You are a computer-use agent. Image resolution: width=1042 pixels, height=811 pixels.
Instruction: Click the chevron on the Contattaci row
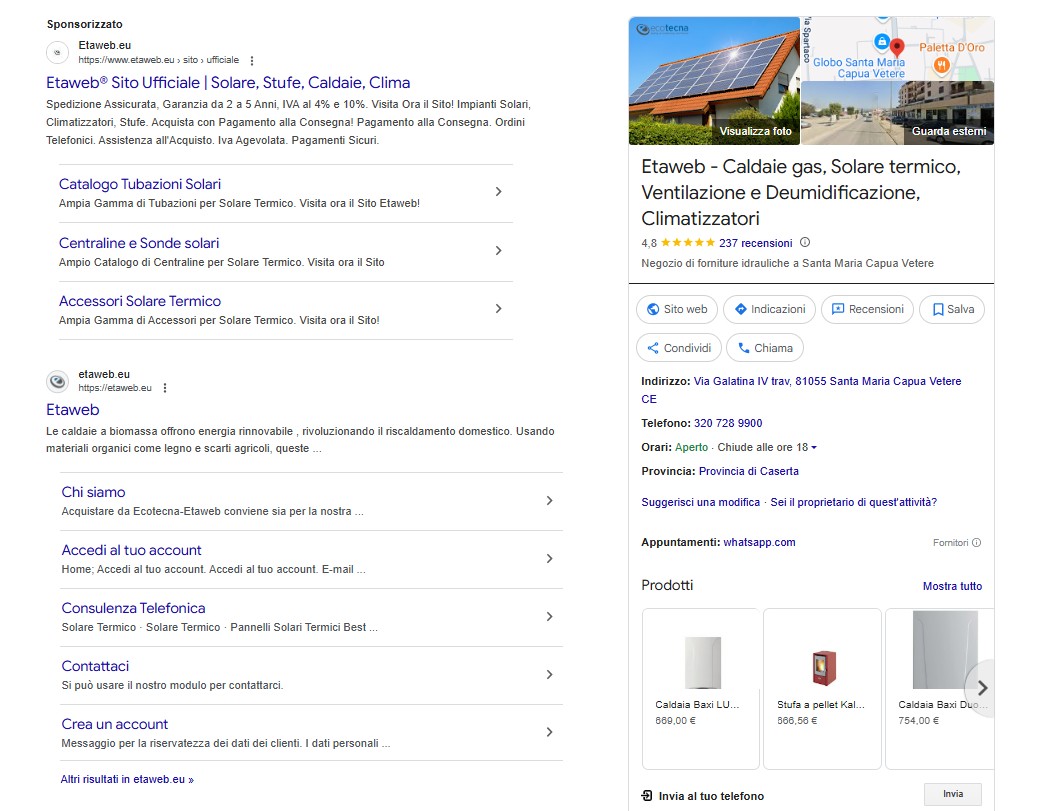pos(549,675)
